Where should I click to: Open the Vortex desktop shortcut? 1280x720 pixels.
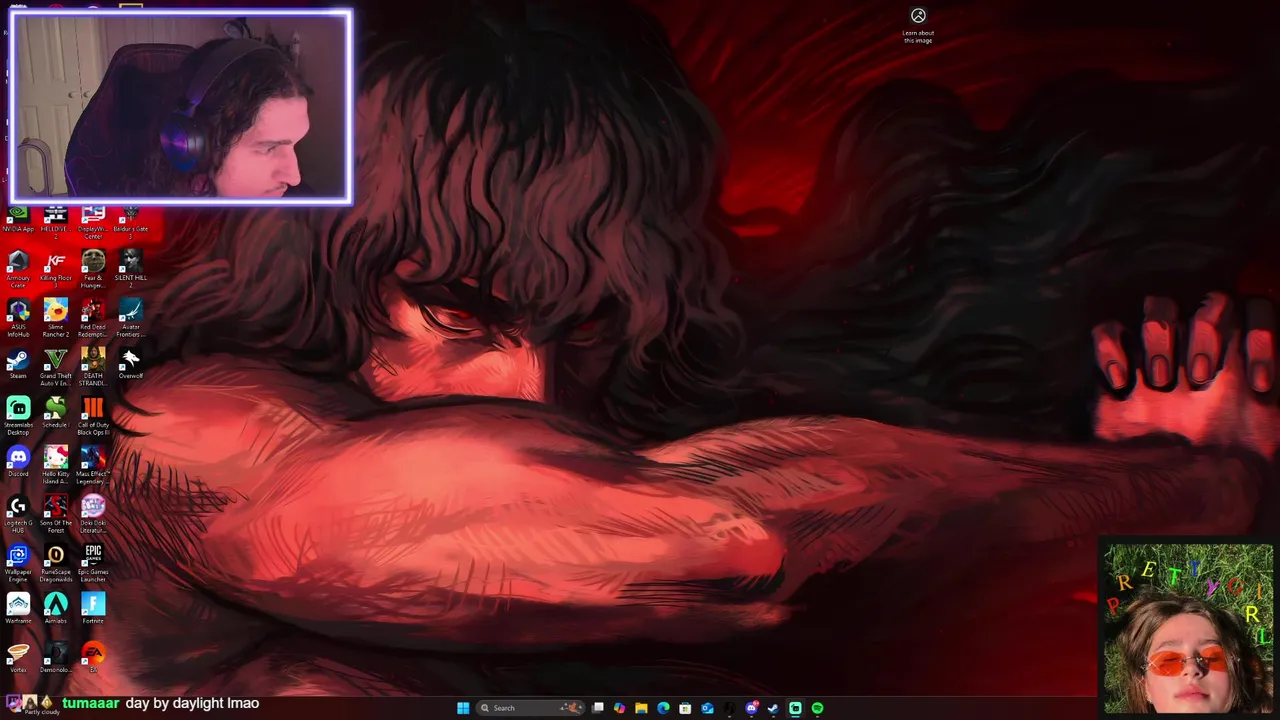[18, 658]
